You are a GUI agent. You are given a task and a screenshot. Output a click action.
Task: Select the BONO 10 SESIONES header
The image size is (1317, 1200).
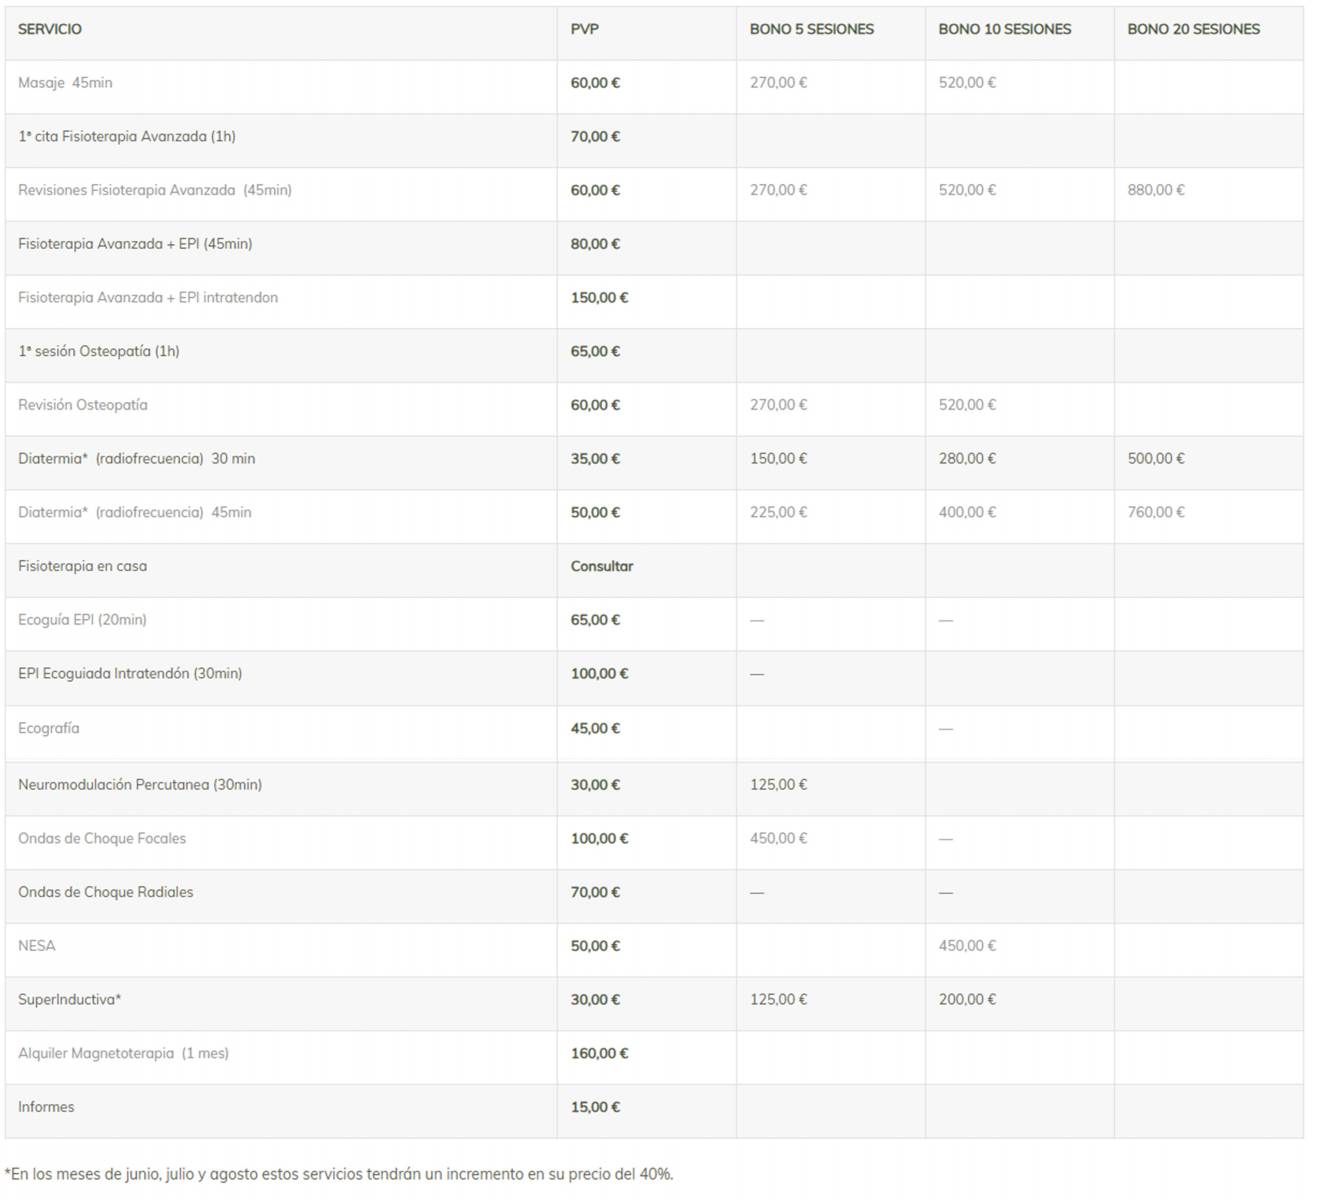(x=1005, y=29)
